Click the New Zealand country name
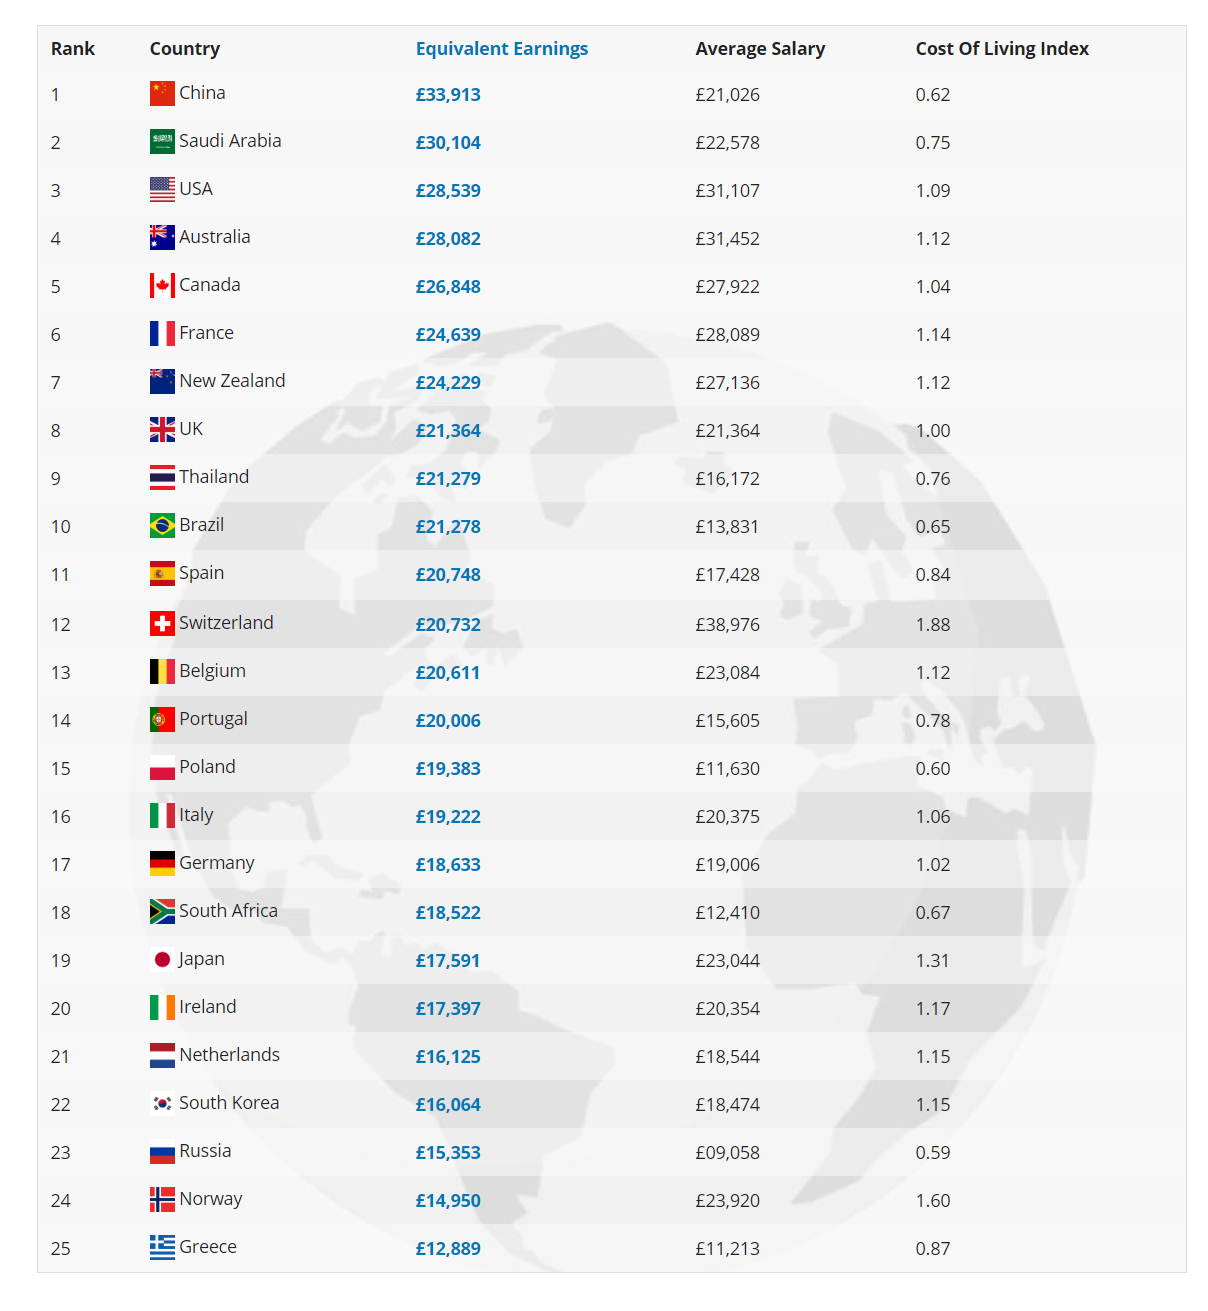The width and height of the screenshot is (1208, 1311). [232, 381]
